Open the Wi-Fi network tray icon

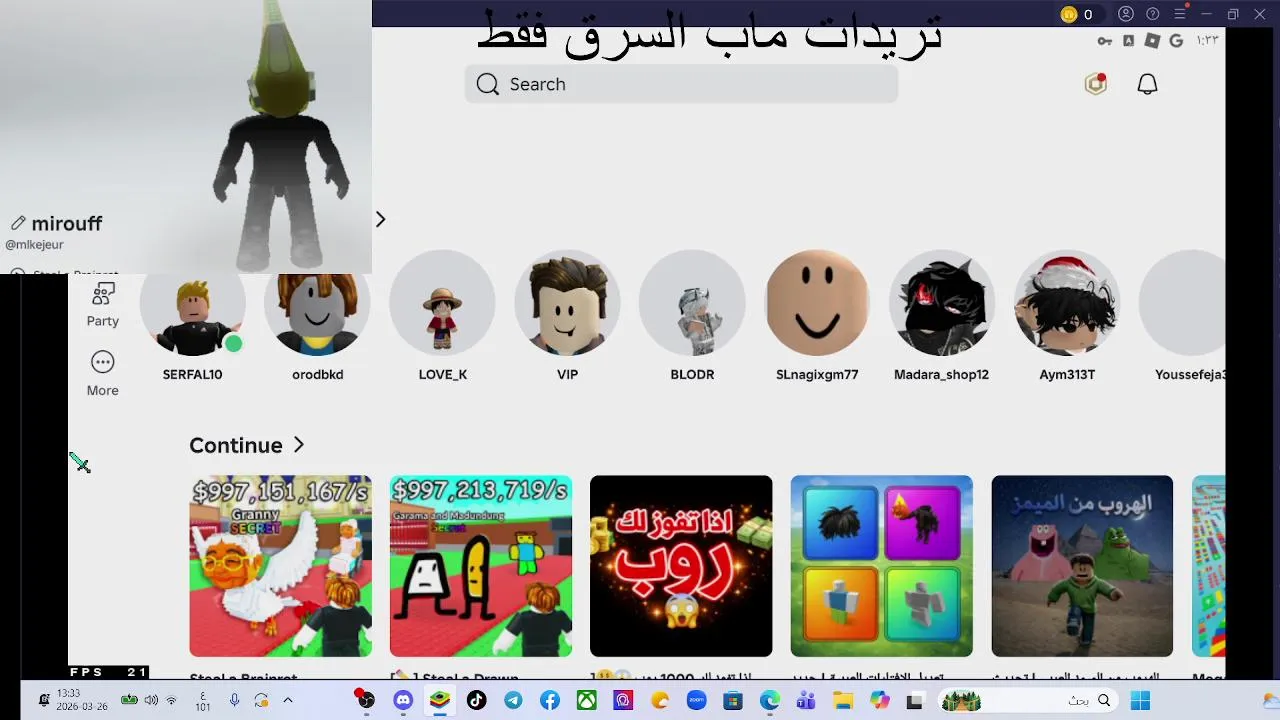click(x=171, y=701)
